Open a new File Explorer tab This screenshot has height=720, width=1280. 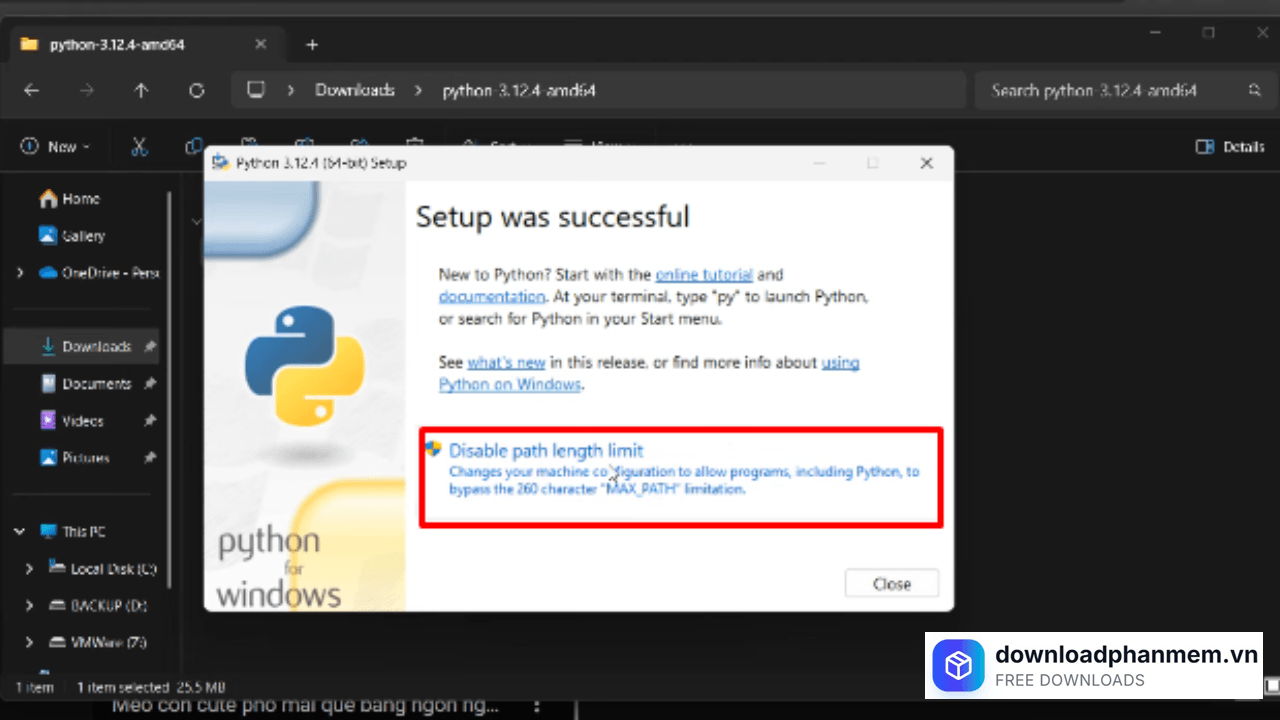point(312,45)
